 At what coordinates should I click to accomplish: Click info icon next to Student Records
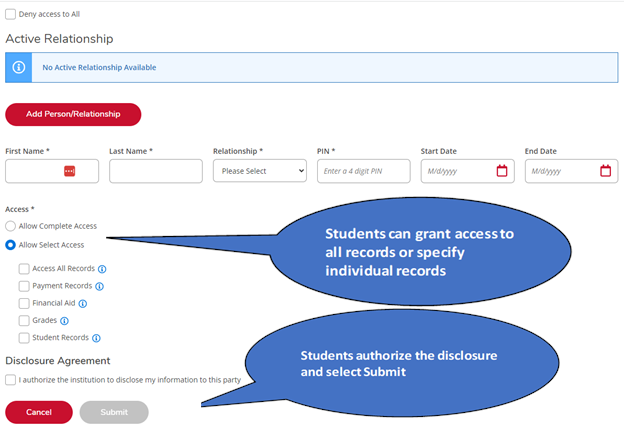[96, 338]
